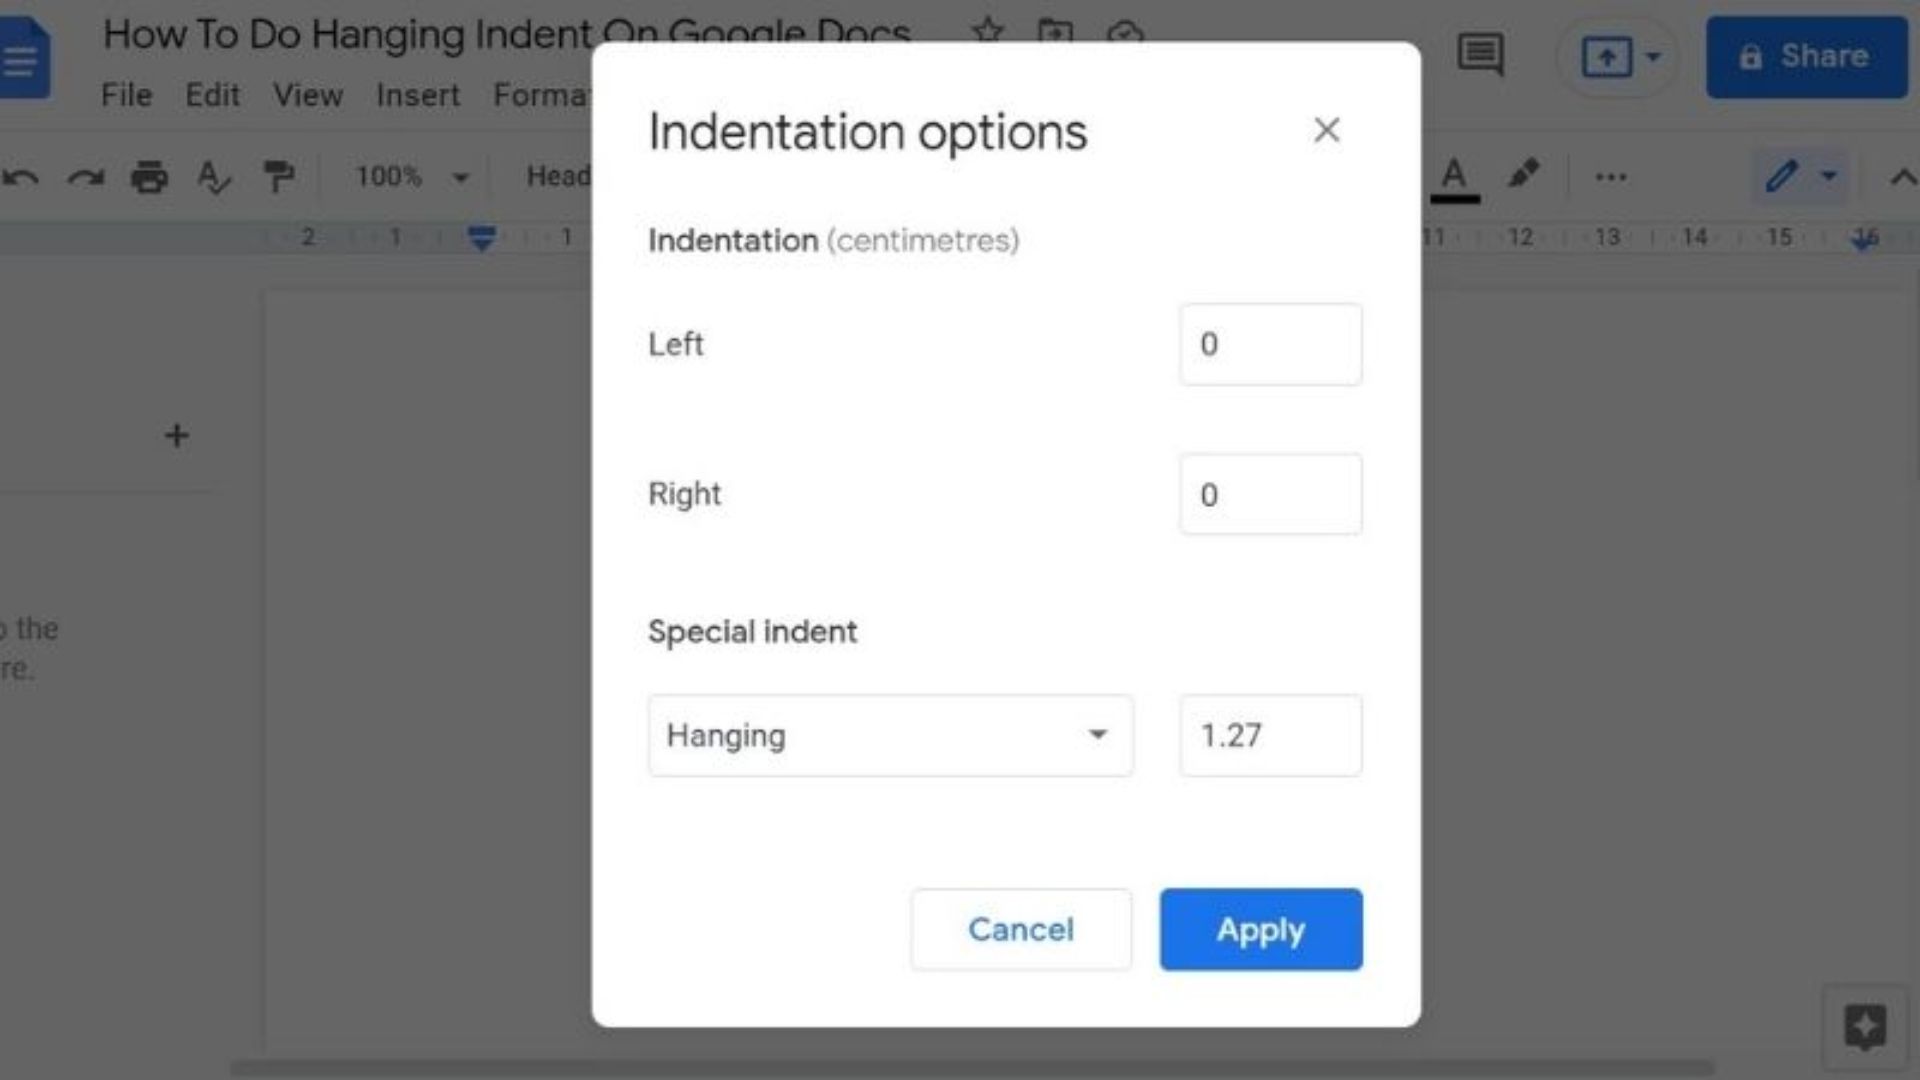The width and height of the screenshot is (1920, 1080).
Task: Open the three-dot More toolbar options
Action: click(x=1610, y=178)
